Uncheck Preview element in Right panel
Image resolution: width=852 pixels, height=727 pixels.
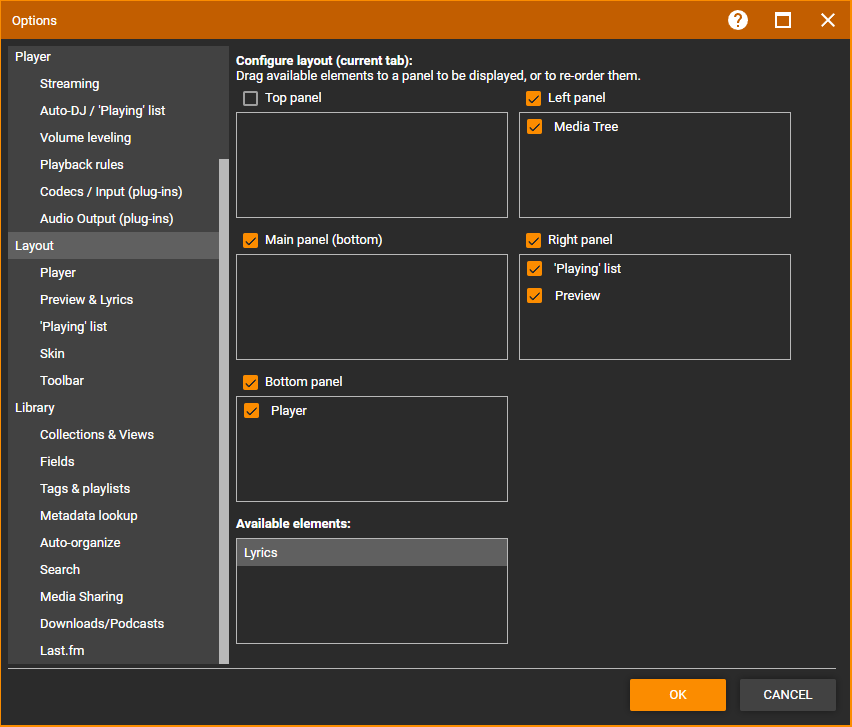535,296
